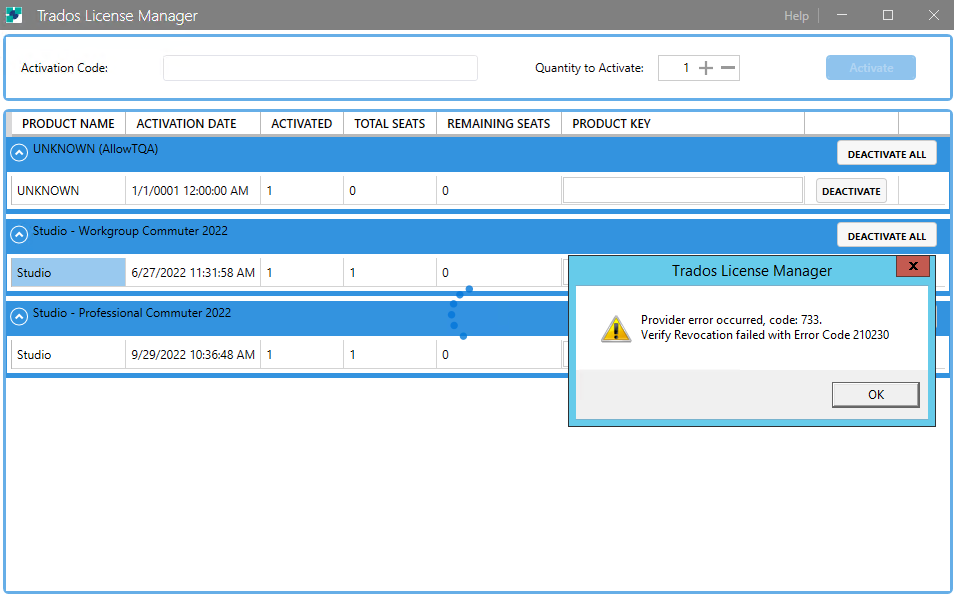
Task: Close the error dialog with red X
Action: 913,266
